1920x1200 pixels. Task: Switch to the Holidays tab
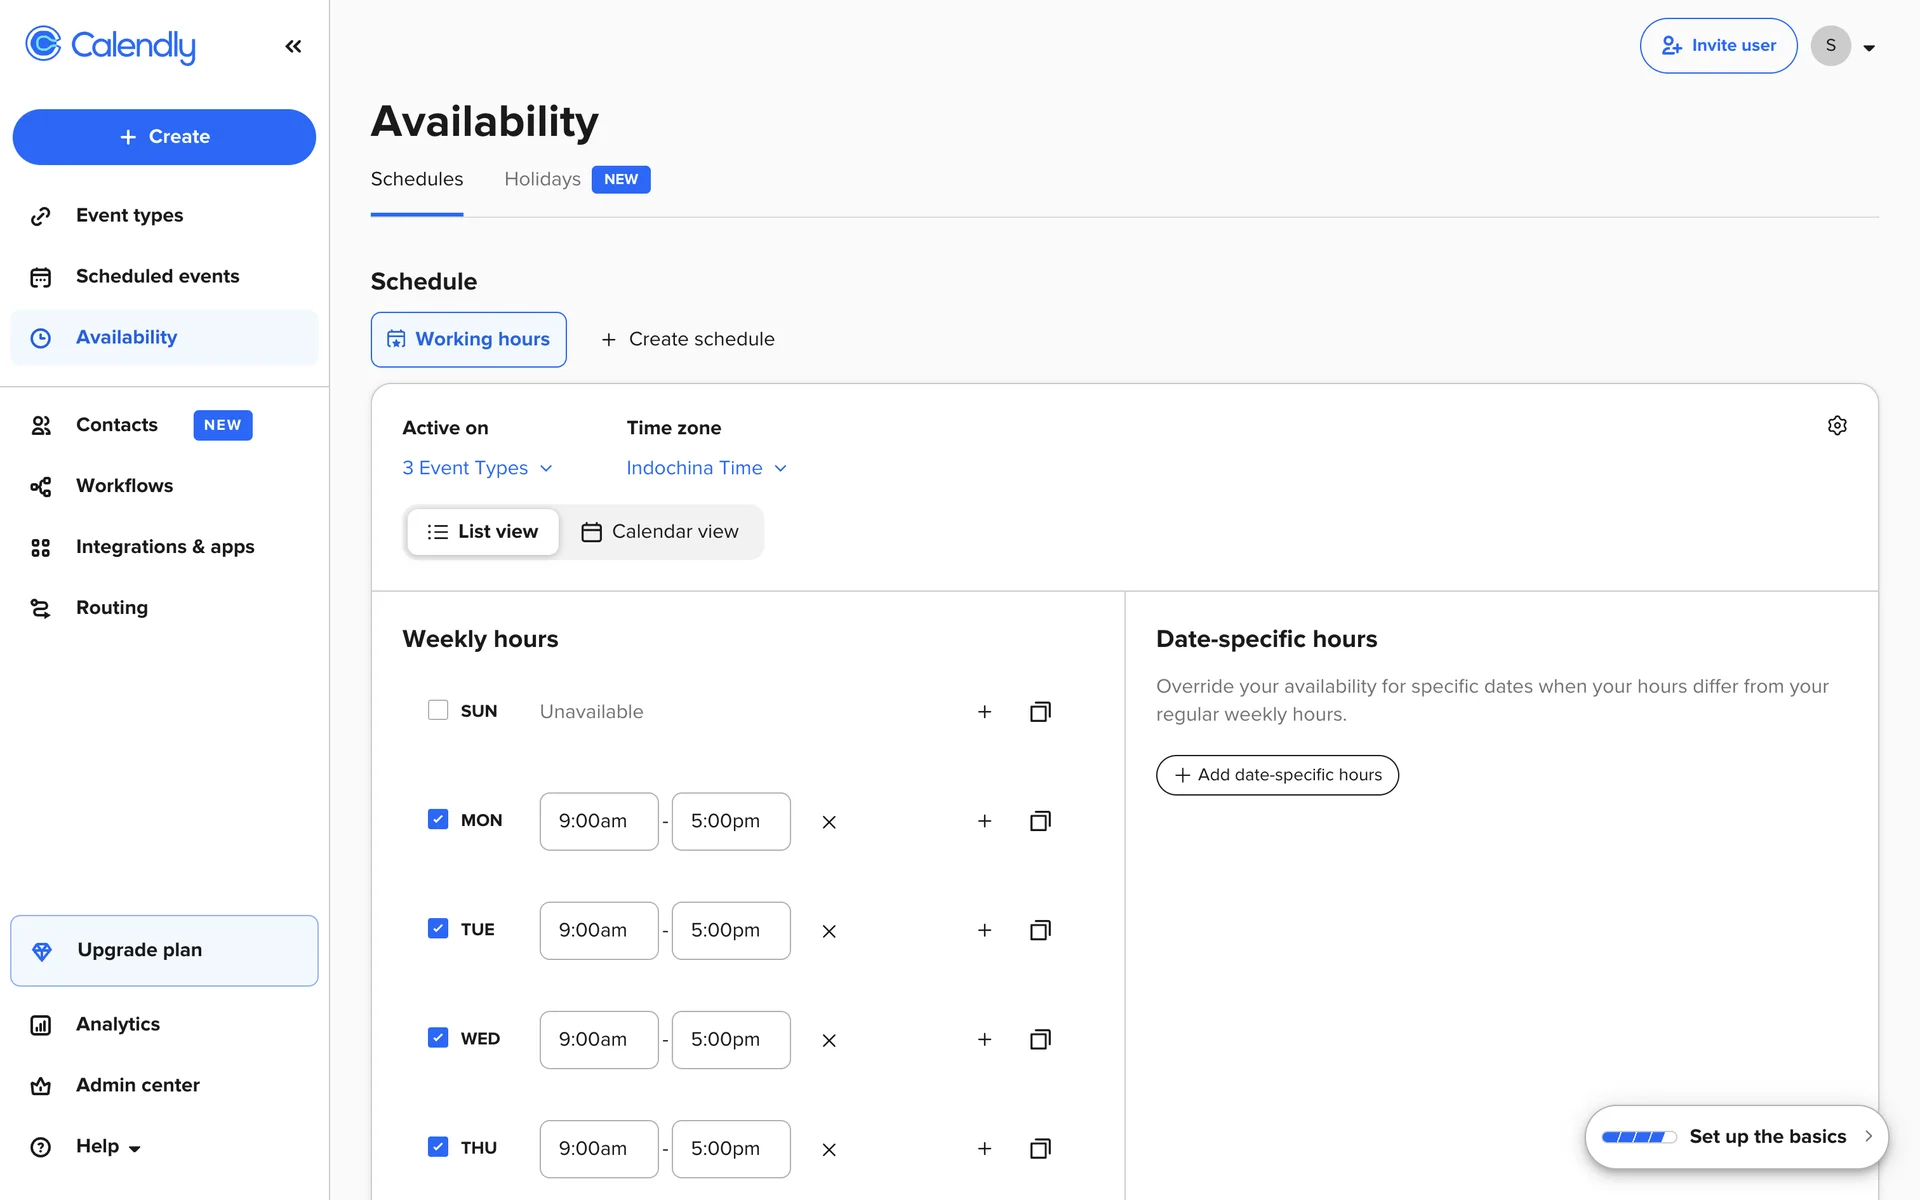[x=542, y=179]
